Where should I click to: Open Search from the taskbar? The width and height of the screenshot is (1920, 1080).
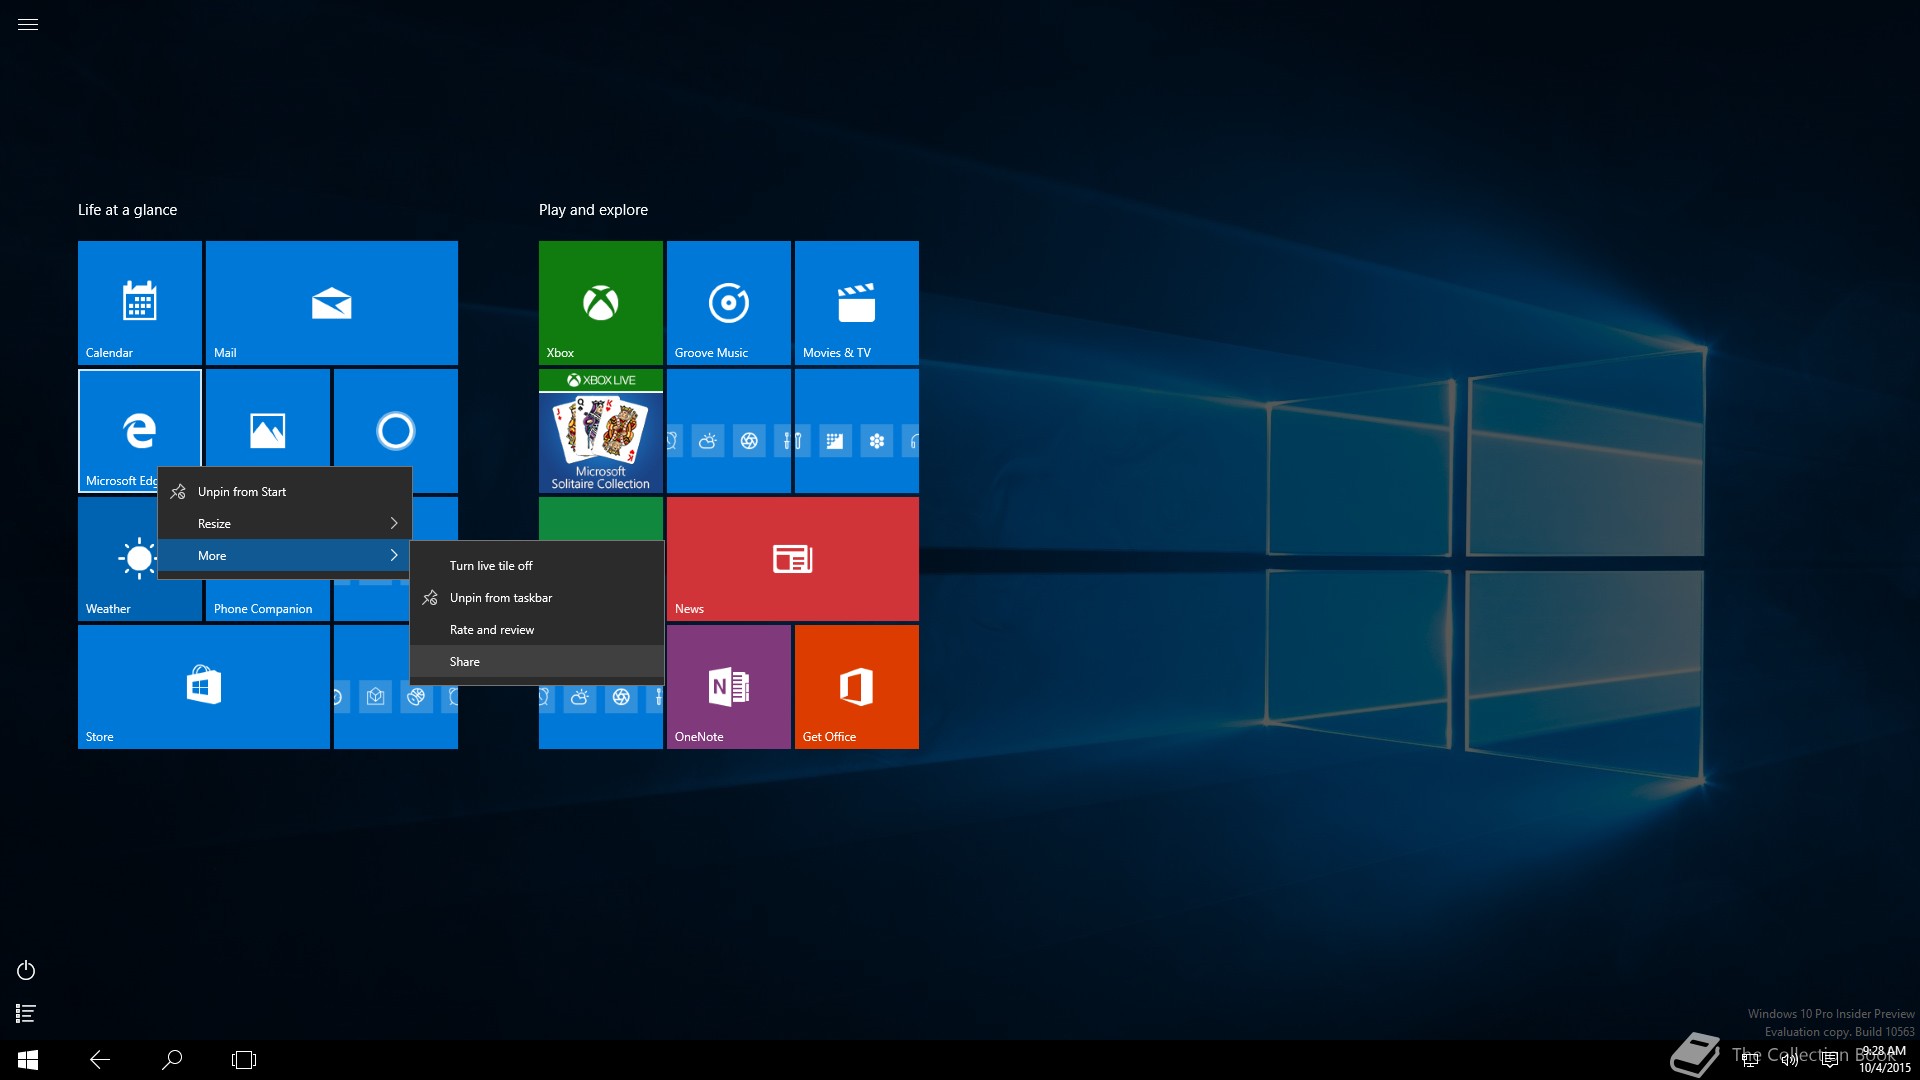tap(172, 1060)
